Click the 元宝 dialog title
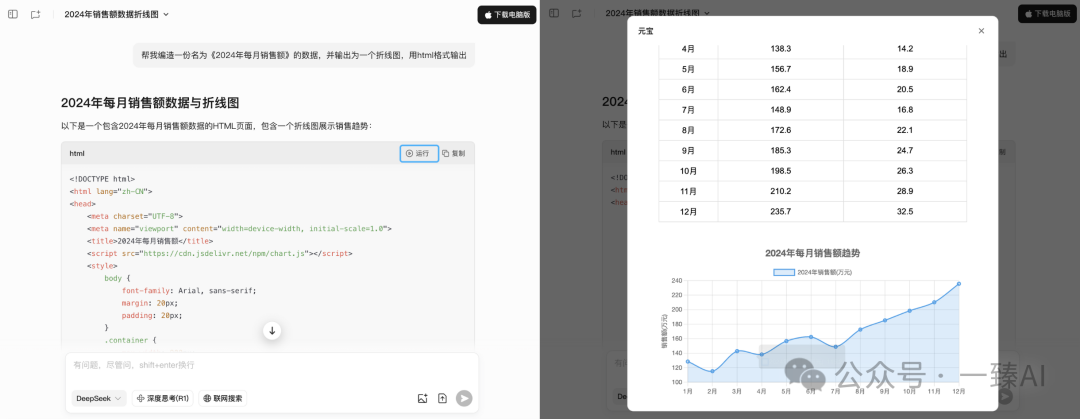 click(x=645, y=31)
